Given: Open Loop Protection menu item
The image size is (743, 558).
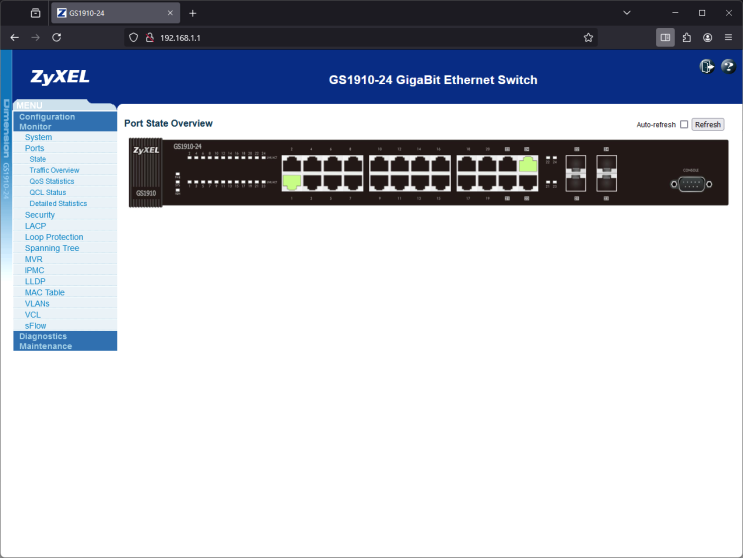Looking at the screenshot, I should click(54, 237).
